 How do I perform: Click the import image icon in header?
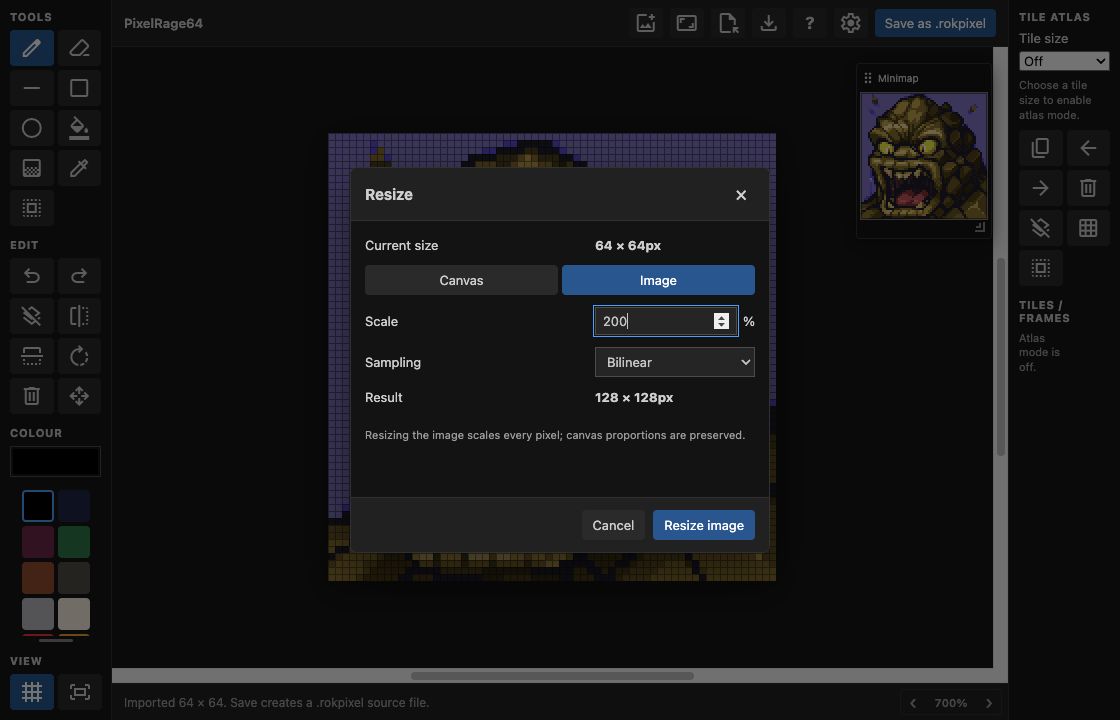[646, 23]
